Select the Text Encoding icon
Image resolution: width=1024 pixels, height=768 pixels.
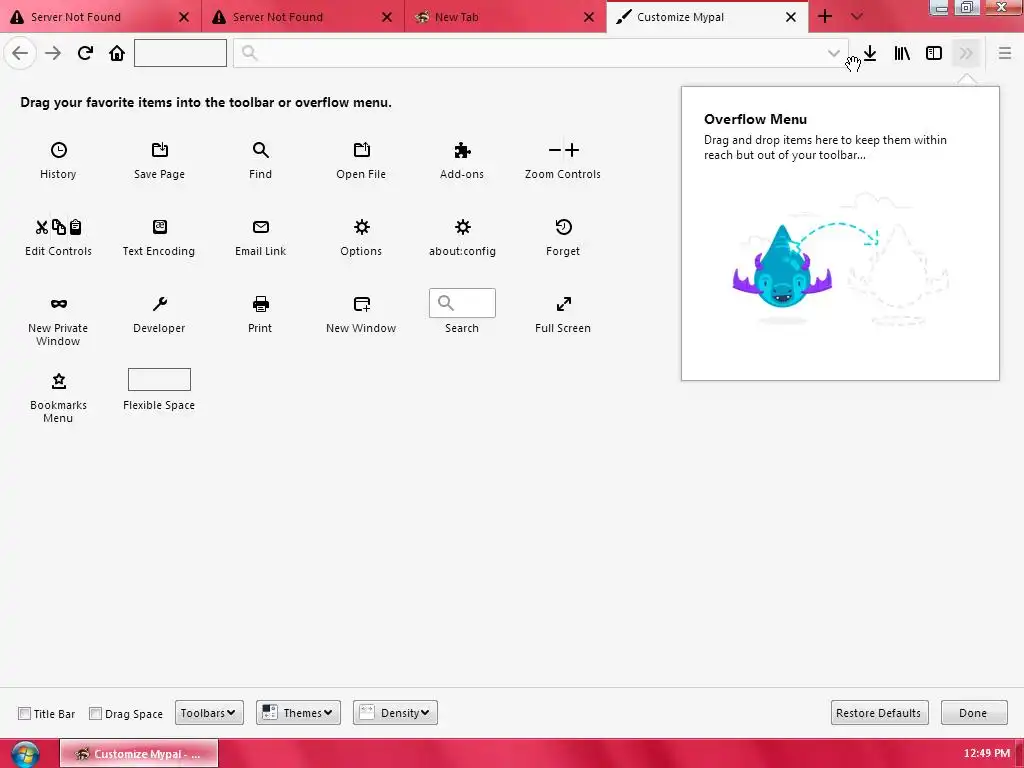159,227
